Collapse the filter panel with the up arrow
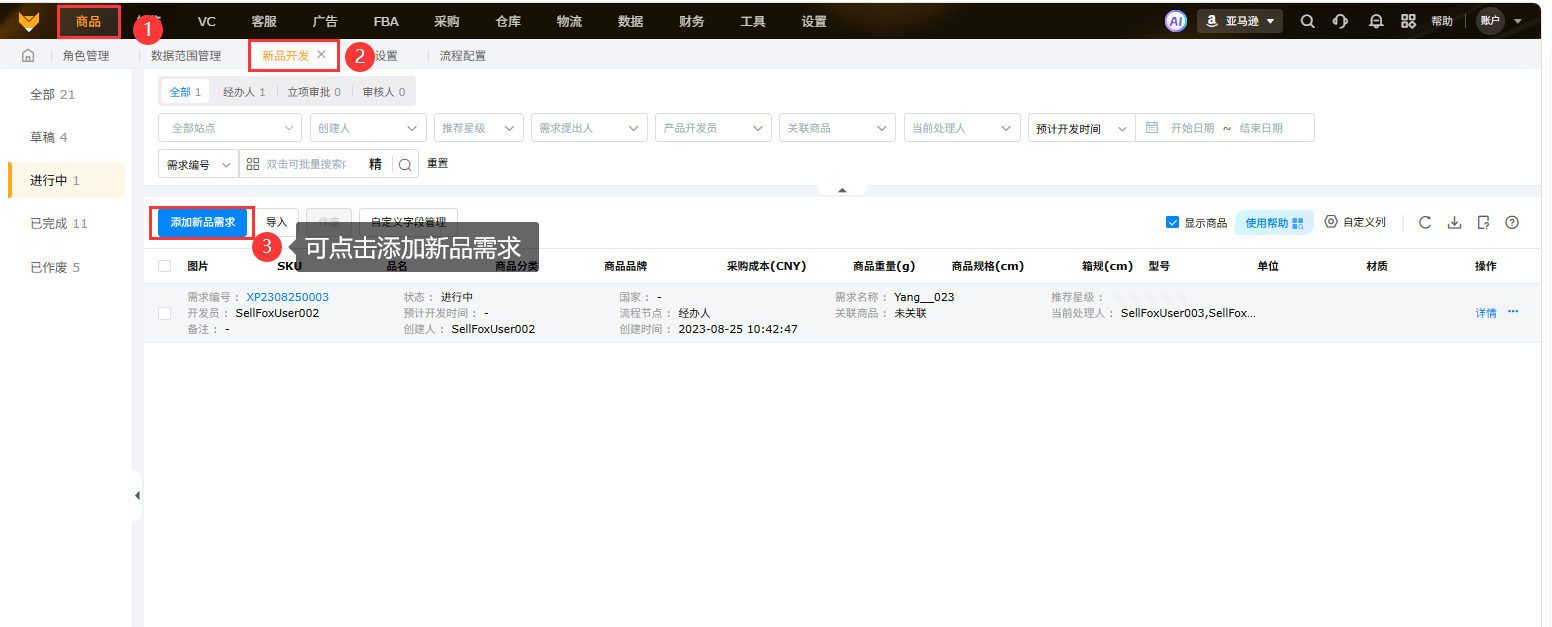Viewport: 1552px width, 627px height. 842,189
